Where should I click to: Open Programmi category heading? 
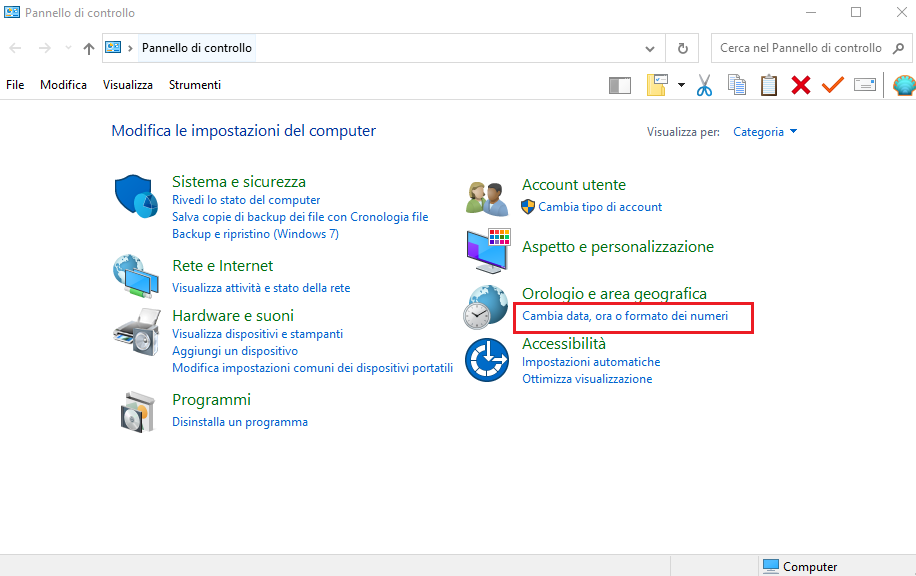[x=211, y=400]
